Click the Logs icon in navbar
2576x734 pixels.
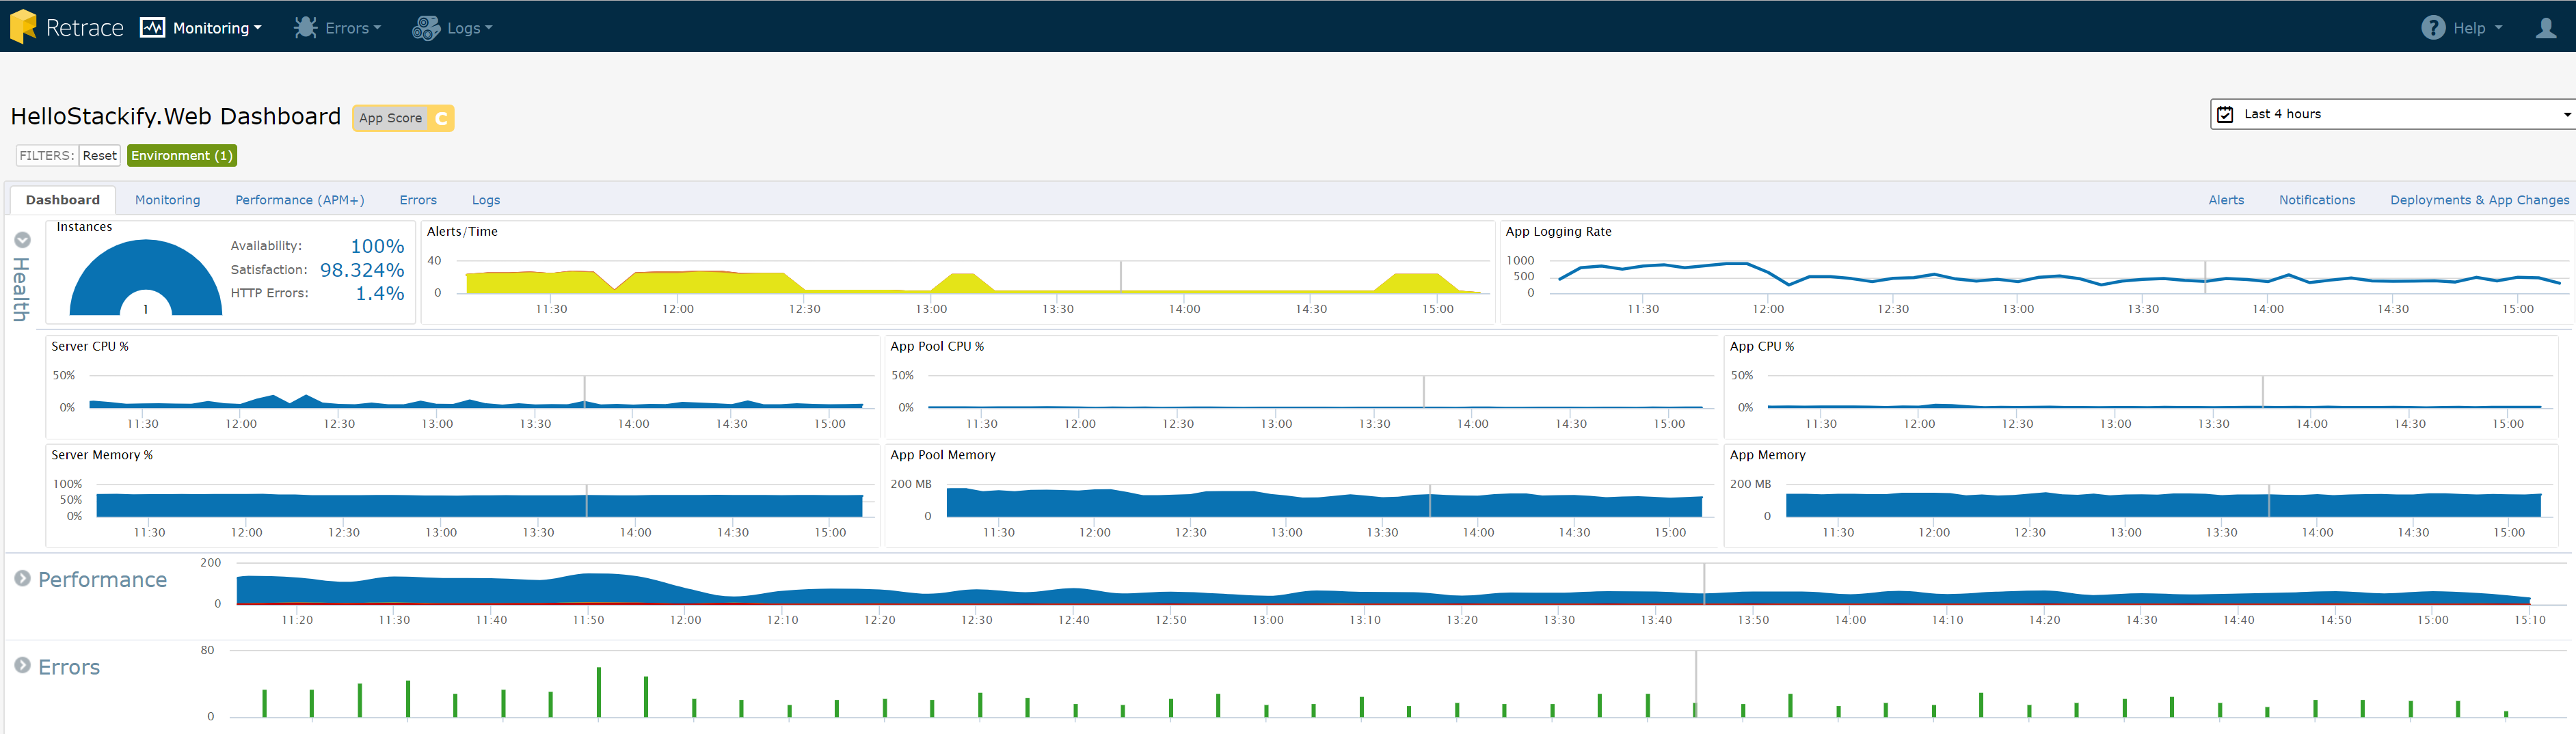point(426,28)
